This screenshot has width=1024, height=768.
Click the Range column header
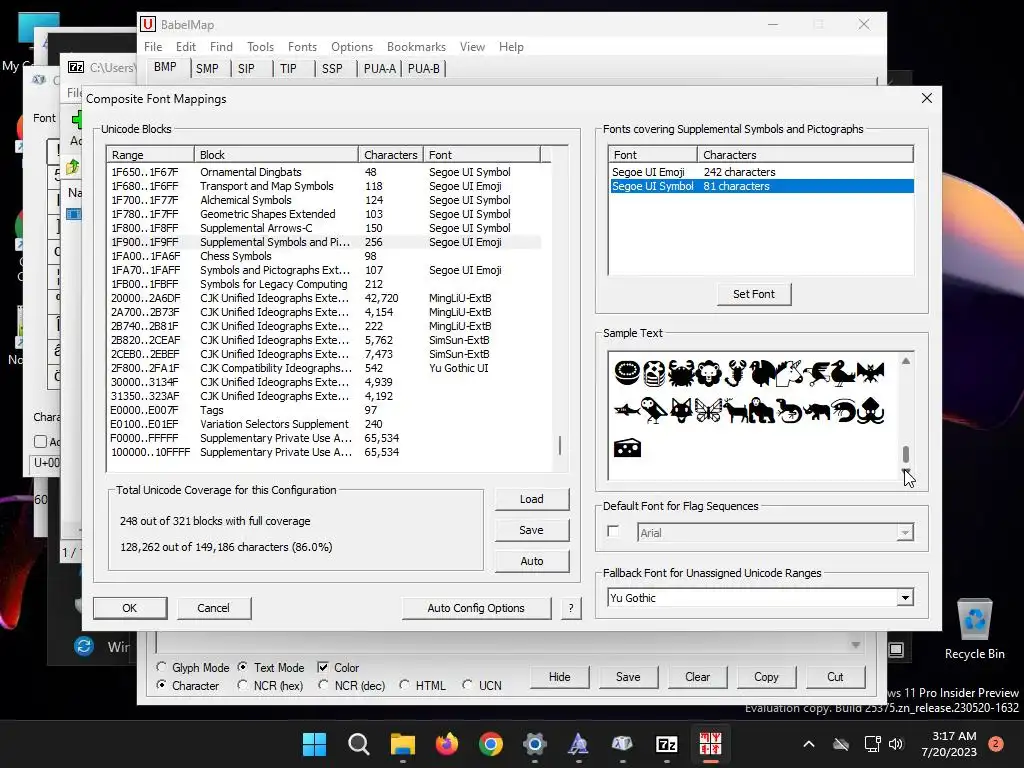point(151,155)
